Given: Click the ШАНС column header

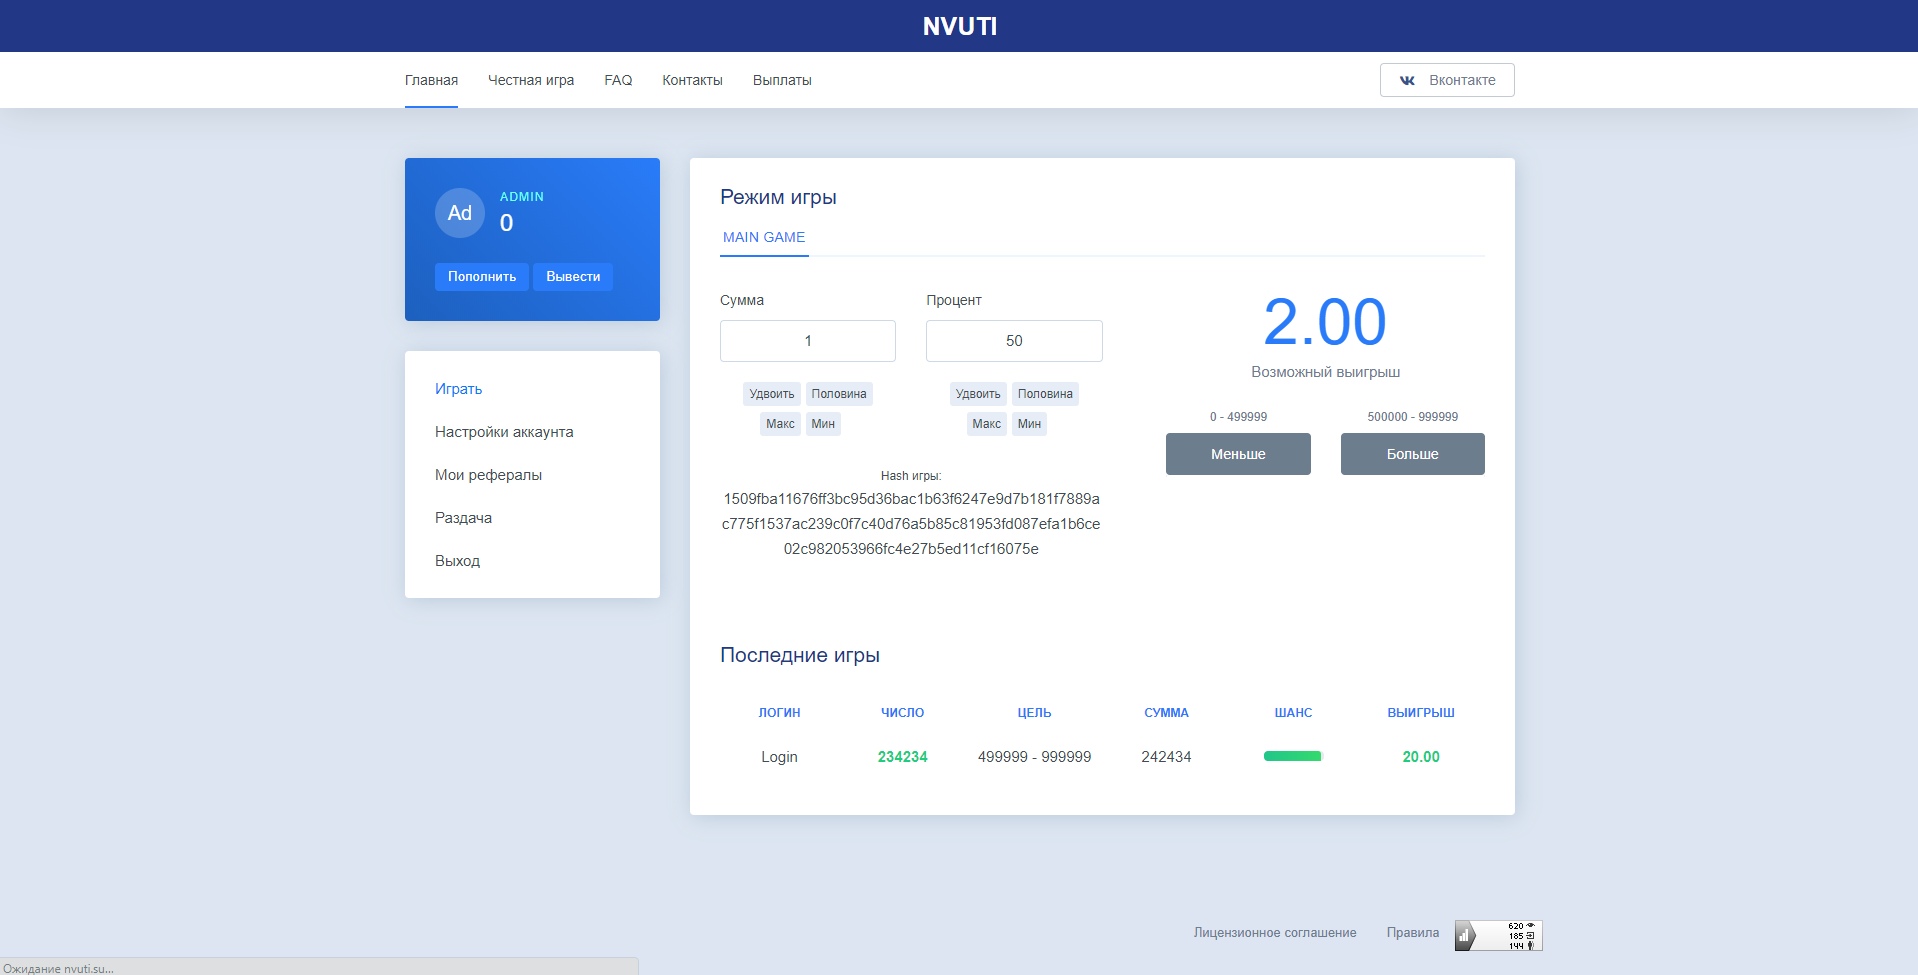Looking at the screenshot, I should tap(1293, 713).
